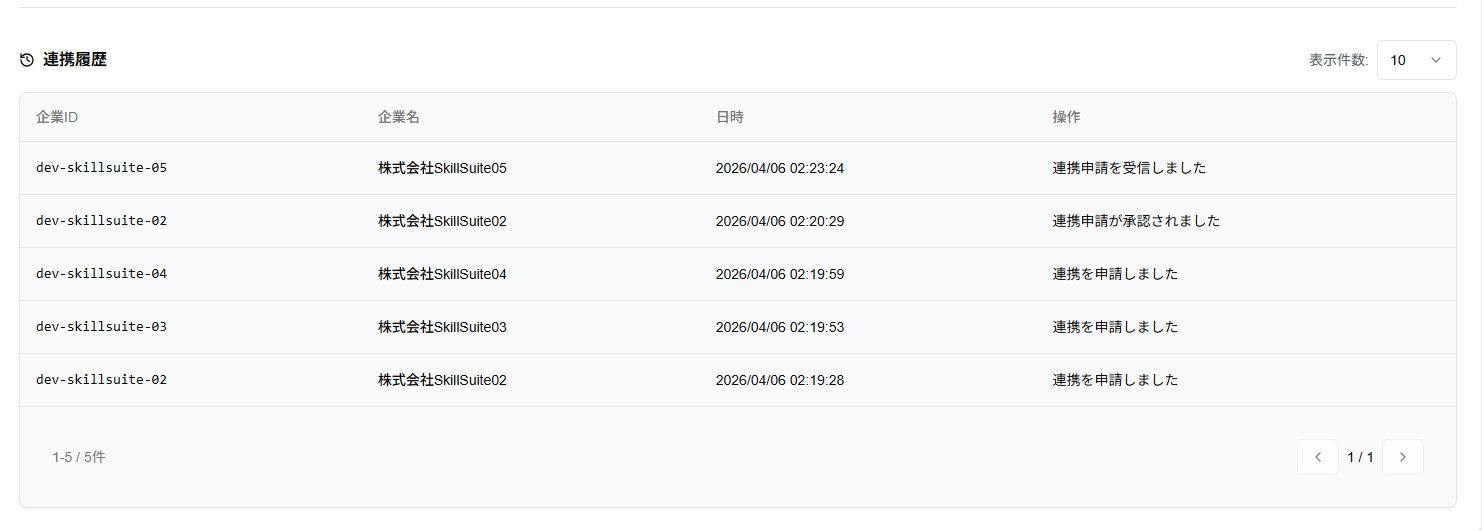Viewport: 1482px width, 531px height.
Task: Click the 1-5 / 5件 record count
Action: click(x=79, y=457)
